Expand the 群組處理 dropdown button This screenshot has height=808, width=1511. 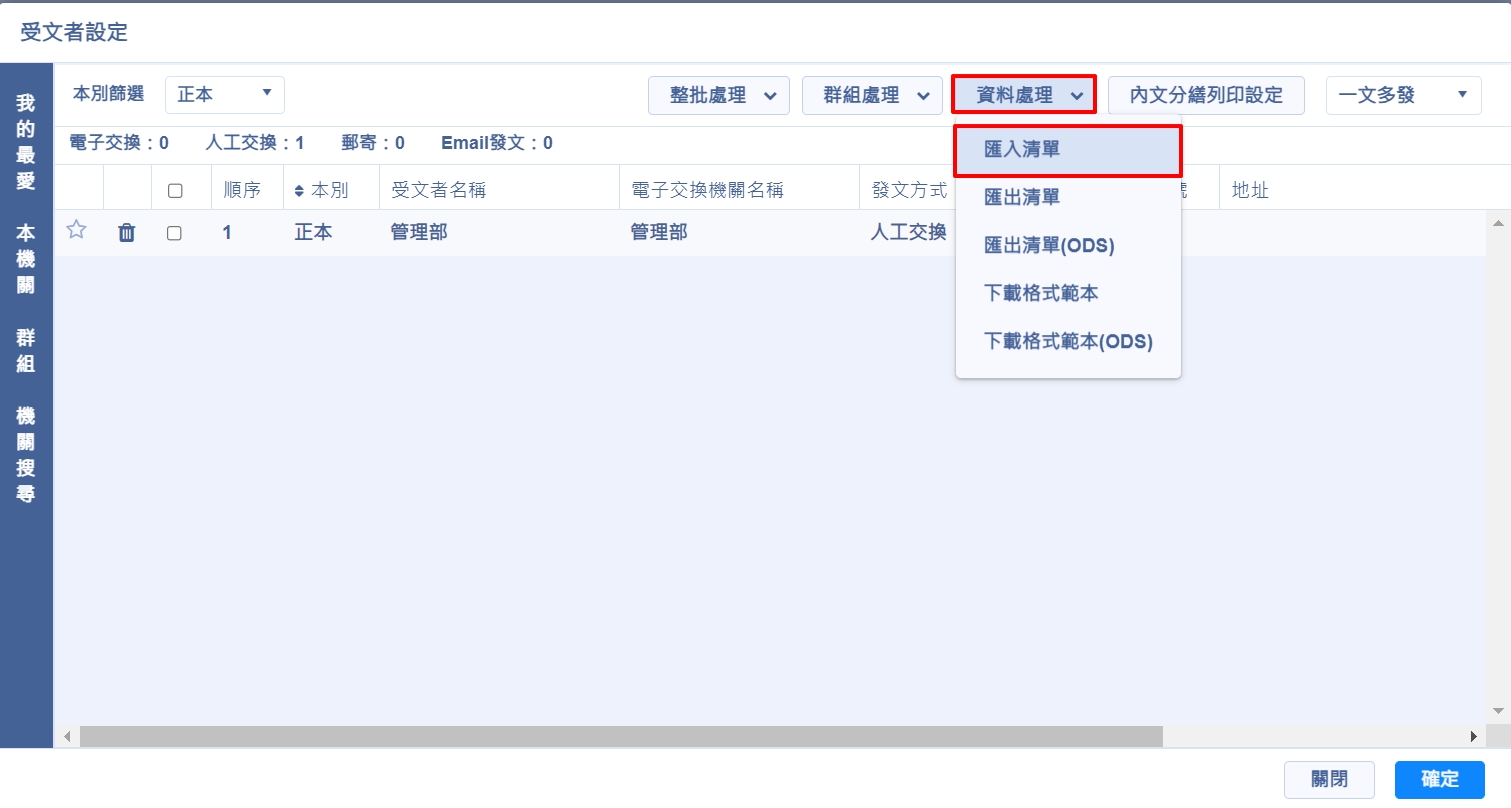(x=871, y=96)
